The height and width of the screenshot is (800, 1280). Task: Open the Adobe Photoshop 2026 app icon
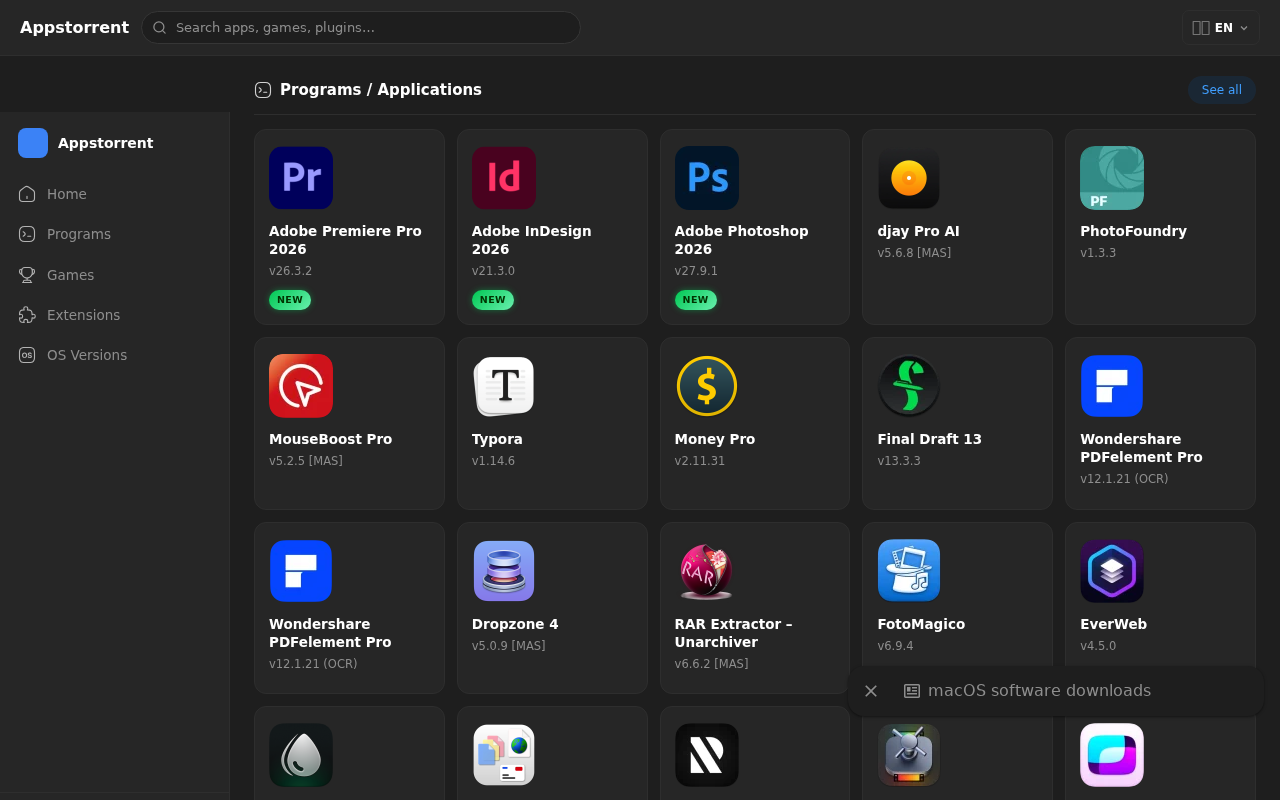tap(707, 178)
